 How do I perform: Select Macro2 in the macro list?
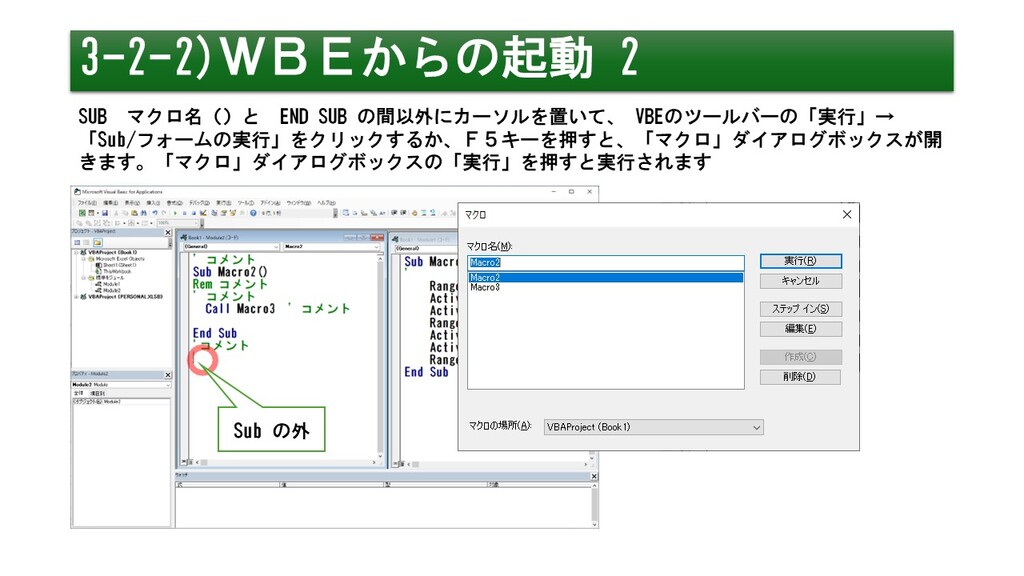point(605,278)
